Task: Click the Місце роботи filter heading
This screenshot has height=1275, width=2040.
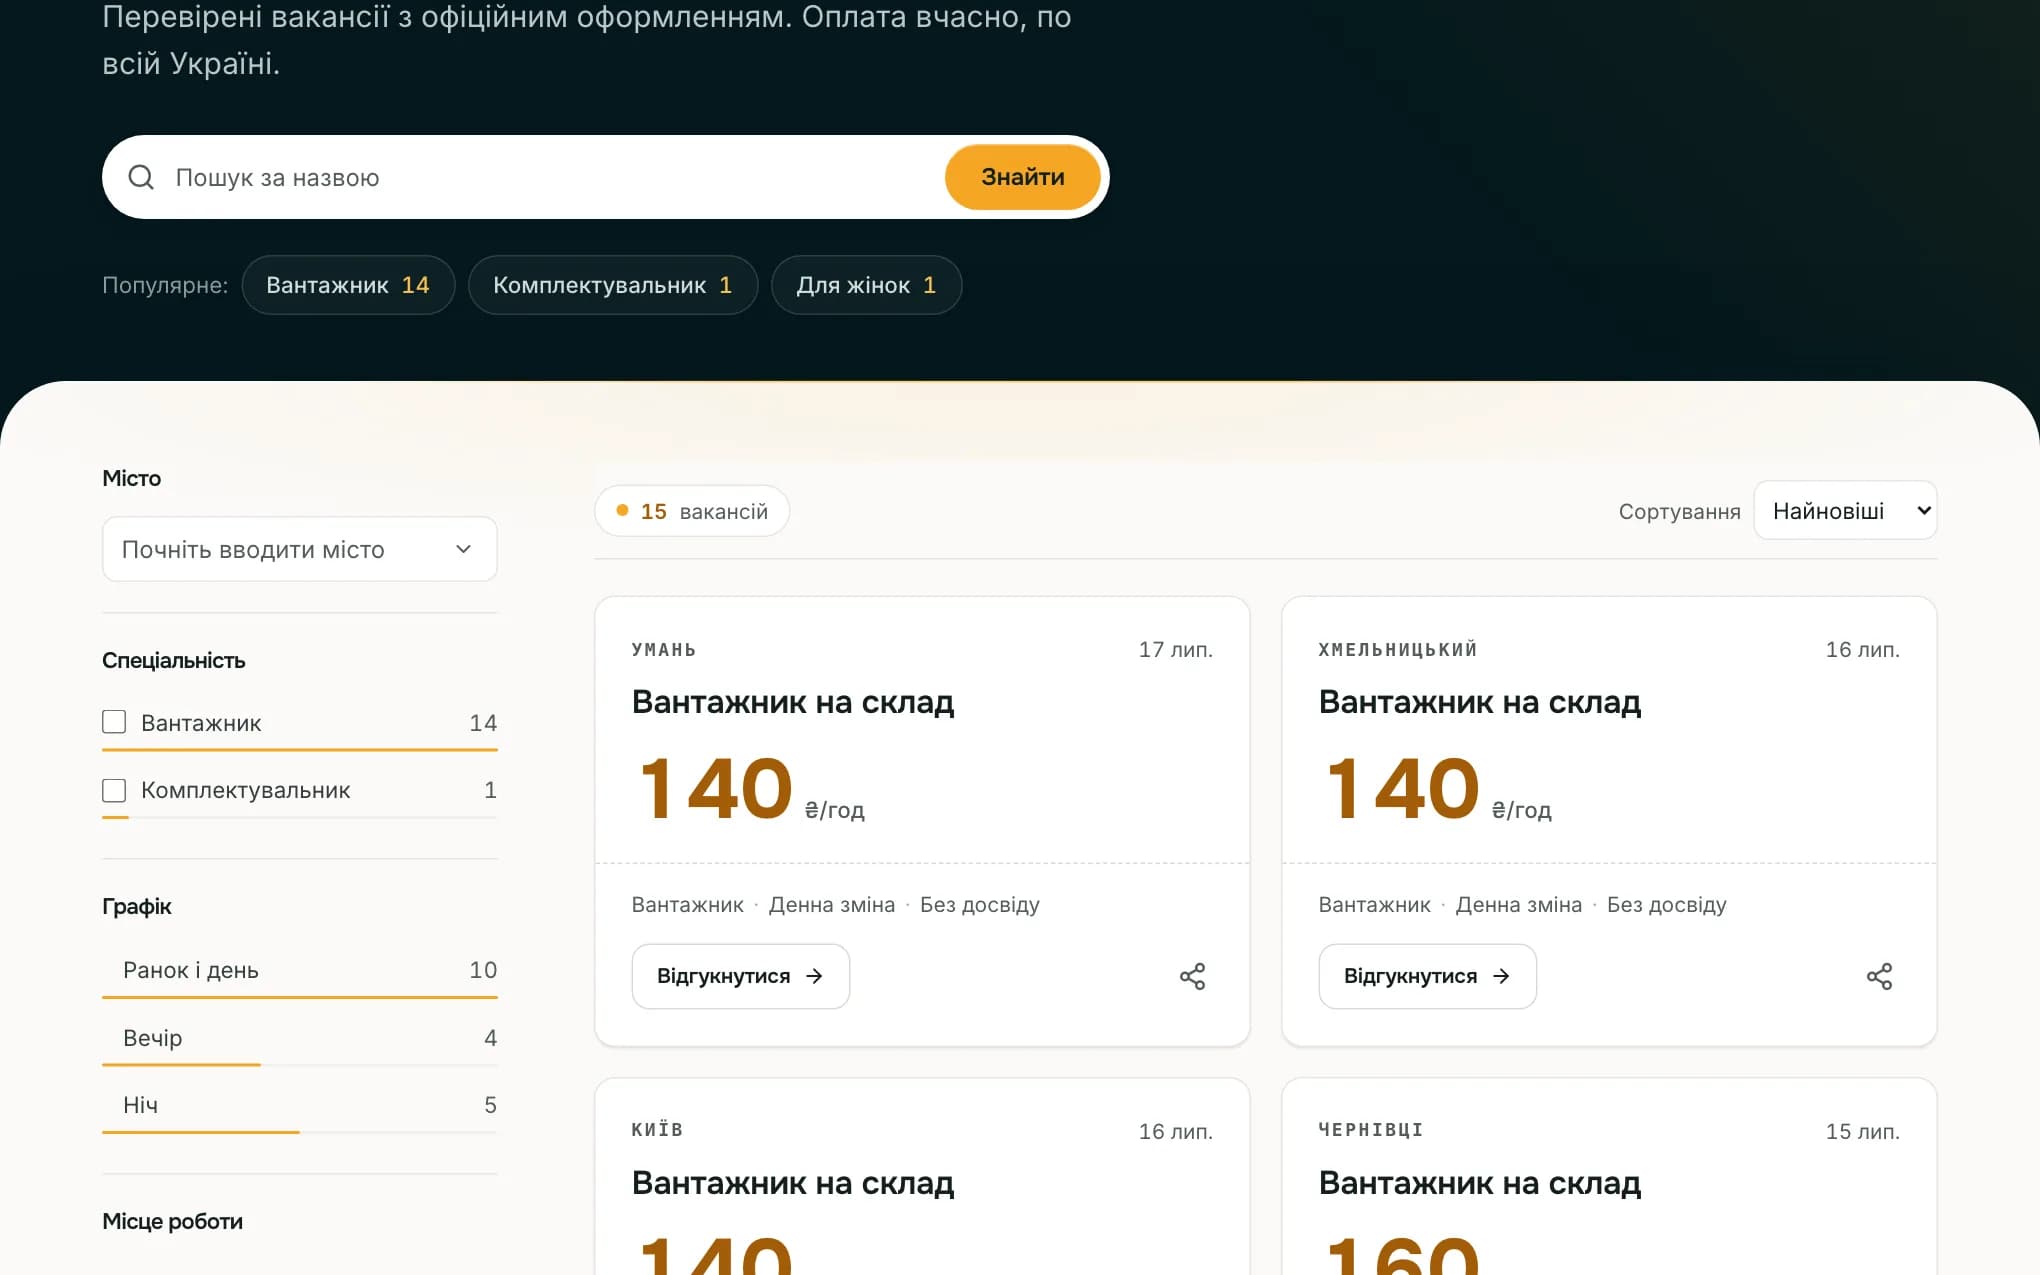Action: pyautogui.click(x=172, y=1221)
